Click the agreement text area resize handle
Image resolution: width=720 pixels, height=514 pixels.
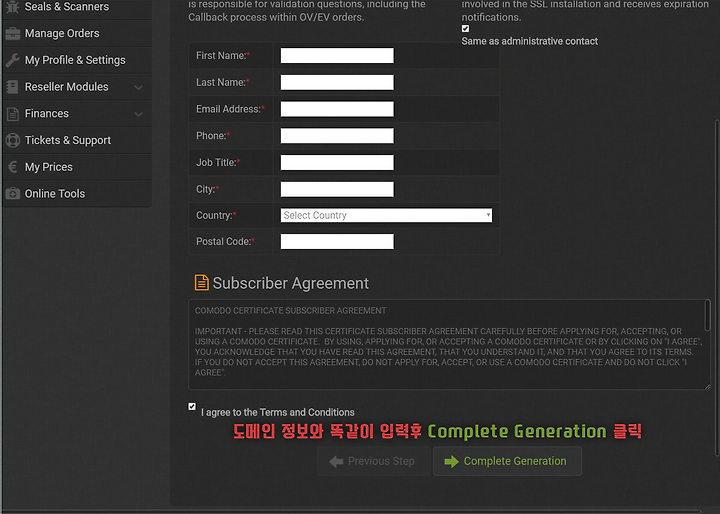(707, 386)
